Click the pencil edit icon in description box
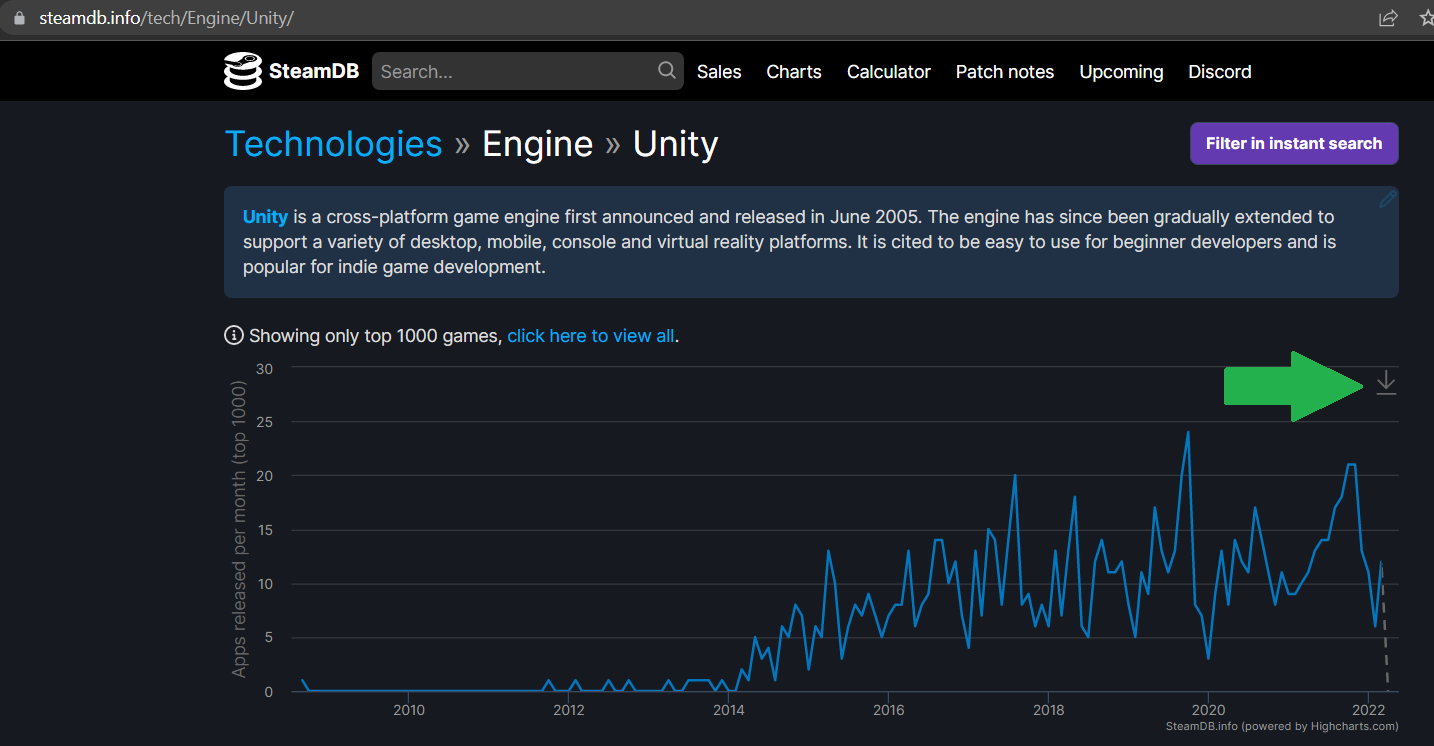Image resolution: width=1434 pixels, height=746 pixels. (x=1387, y=199)
